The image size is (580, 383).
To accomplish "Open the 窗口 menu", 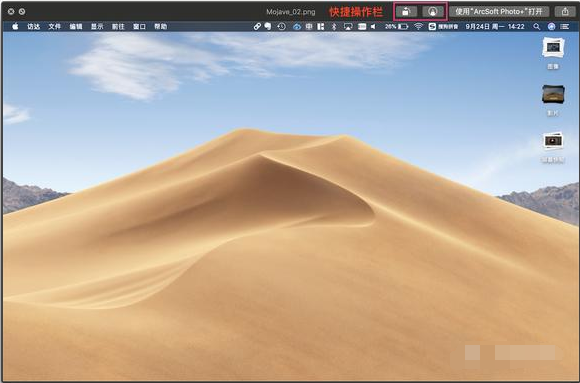I will click(x=139, y=26).
